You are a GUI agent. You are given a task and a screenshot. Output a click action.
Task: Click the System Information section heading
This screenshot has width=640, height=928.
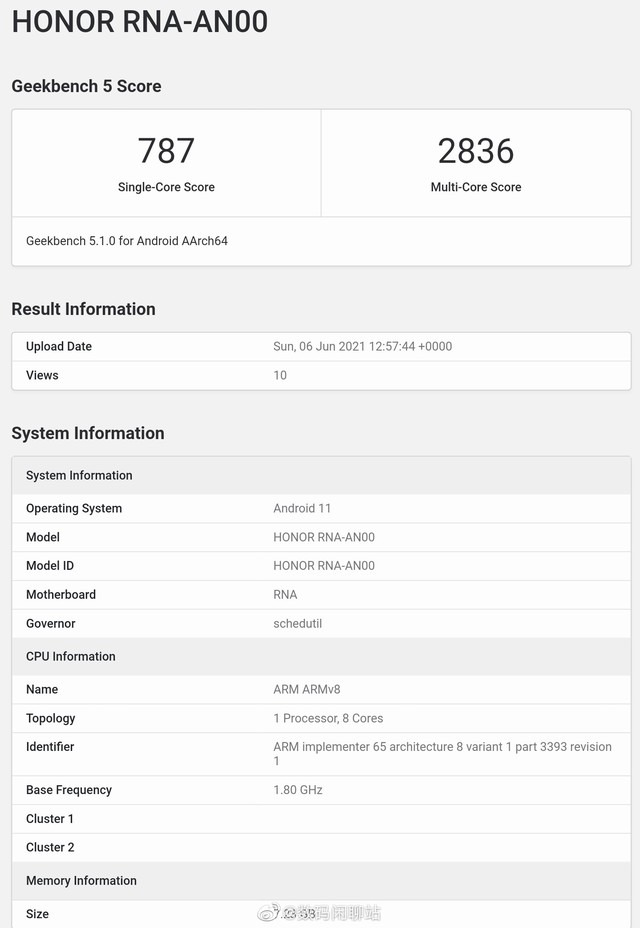click(88, 433)
